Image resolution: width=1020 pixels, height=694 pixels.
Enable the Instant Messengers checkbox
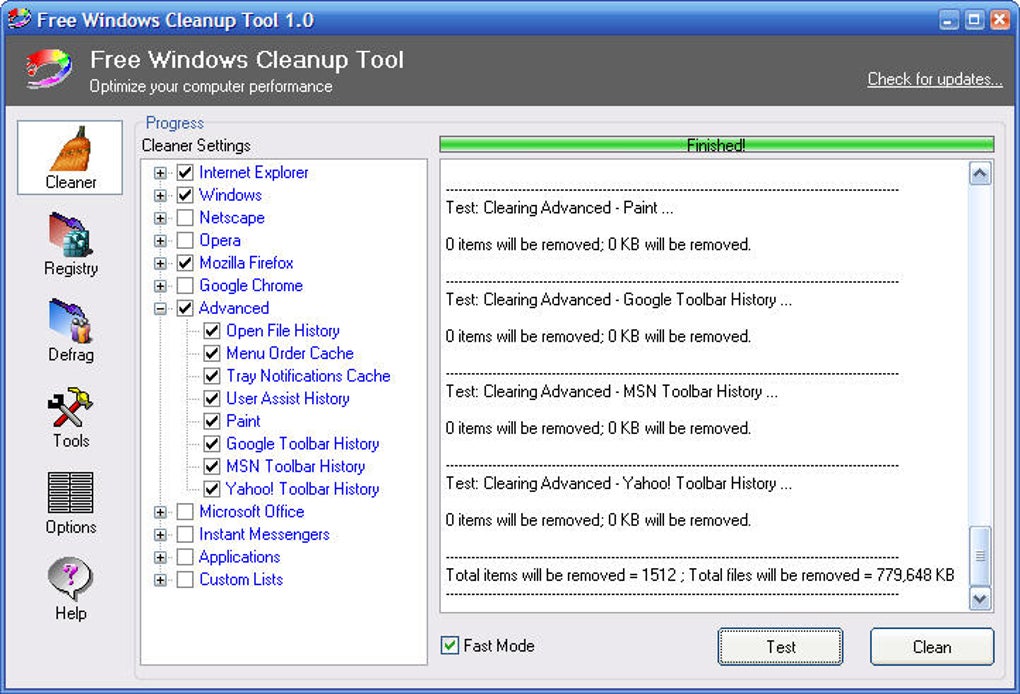tap(185, 535)
